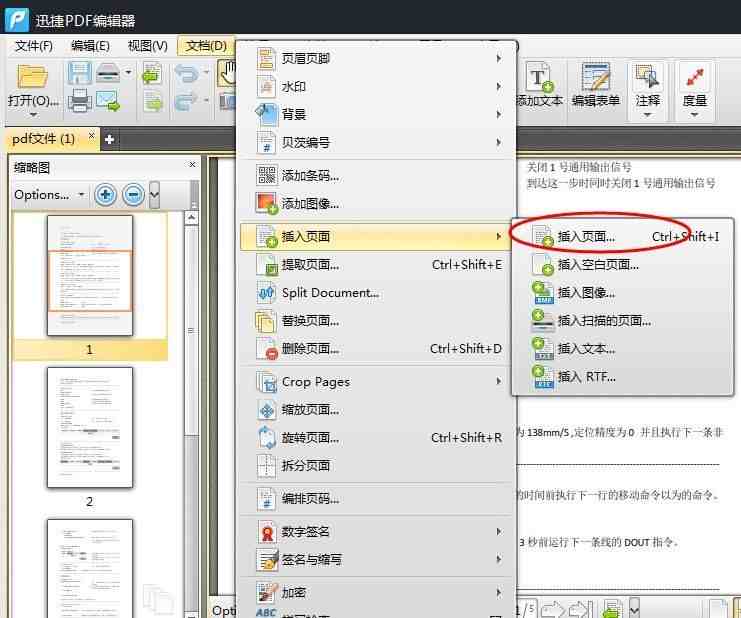The image size is (741, 618).
Task: Open the 编辑(E) menu
Action: click(90, 46)
